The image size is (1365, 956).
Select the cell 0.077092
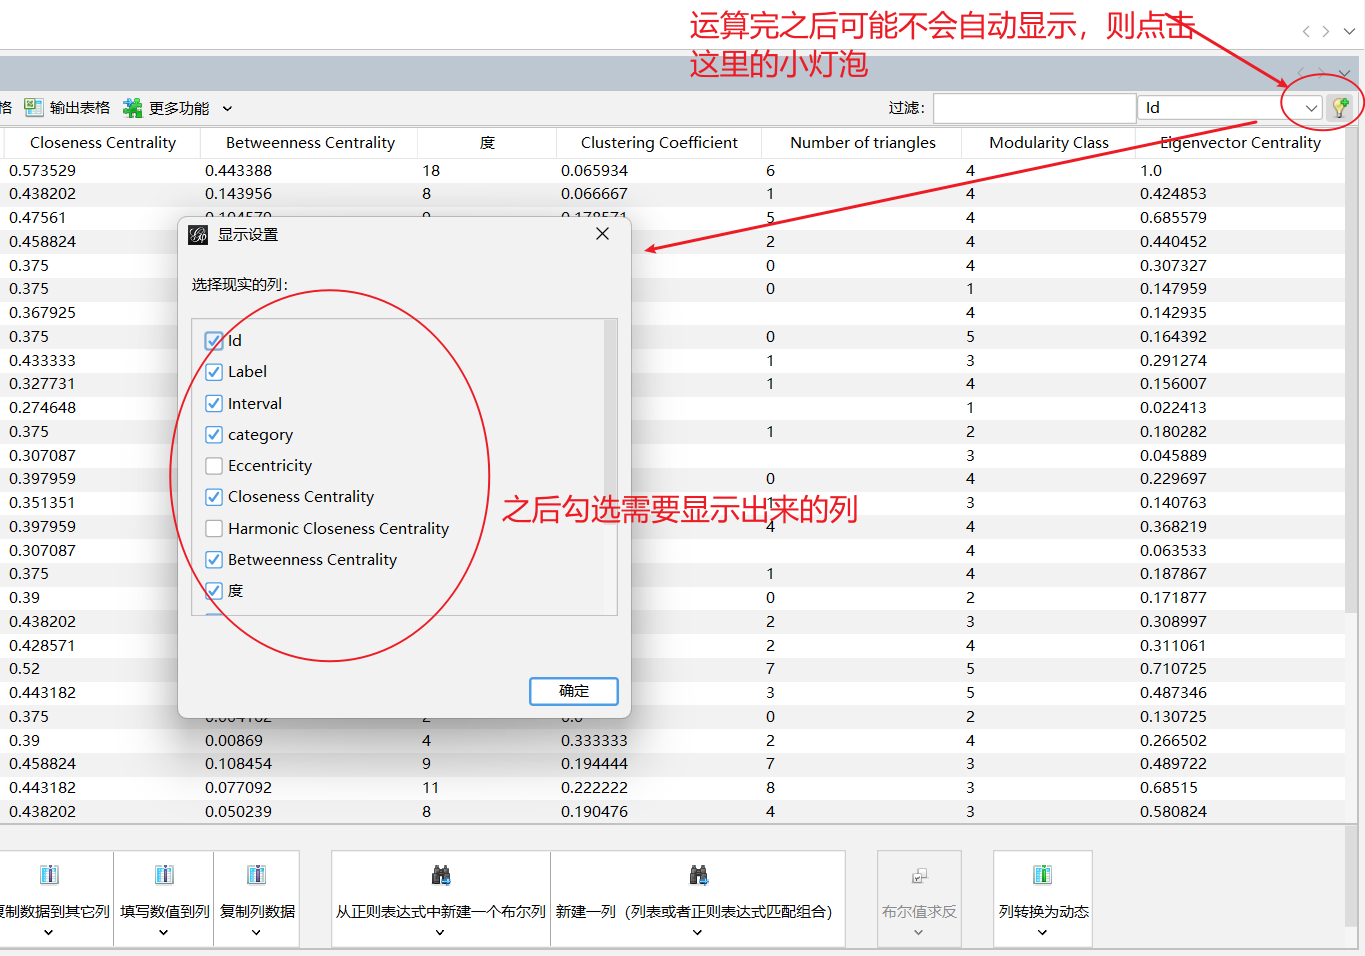coord(239,788)
